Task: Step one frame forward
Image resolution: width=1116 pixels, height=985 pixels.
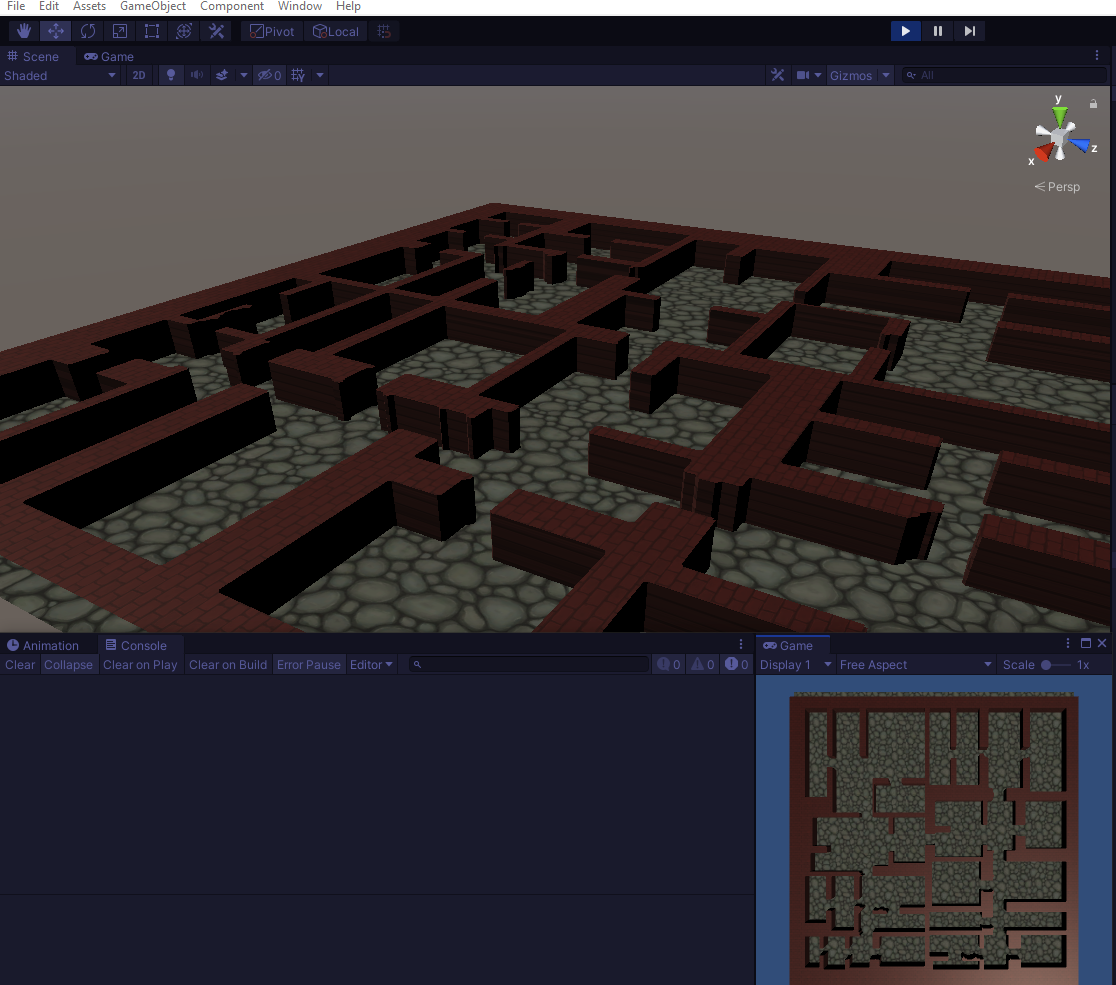Action: [969, 31]
